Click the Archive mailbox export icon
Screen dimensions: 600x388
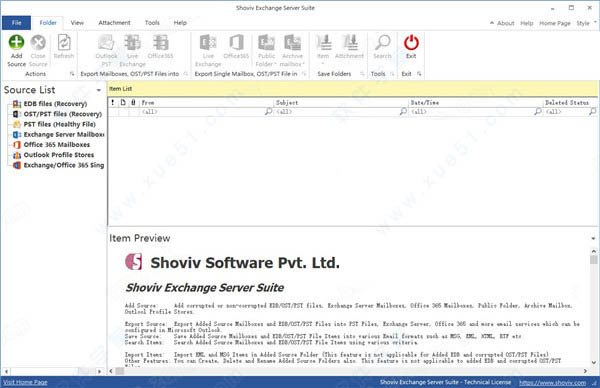click(292, 42)
